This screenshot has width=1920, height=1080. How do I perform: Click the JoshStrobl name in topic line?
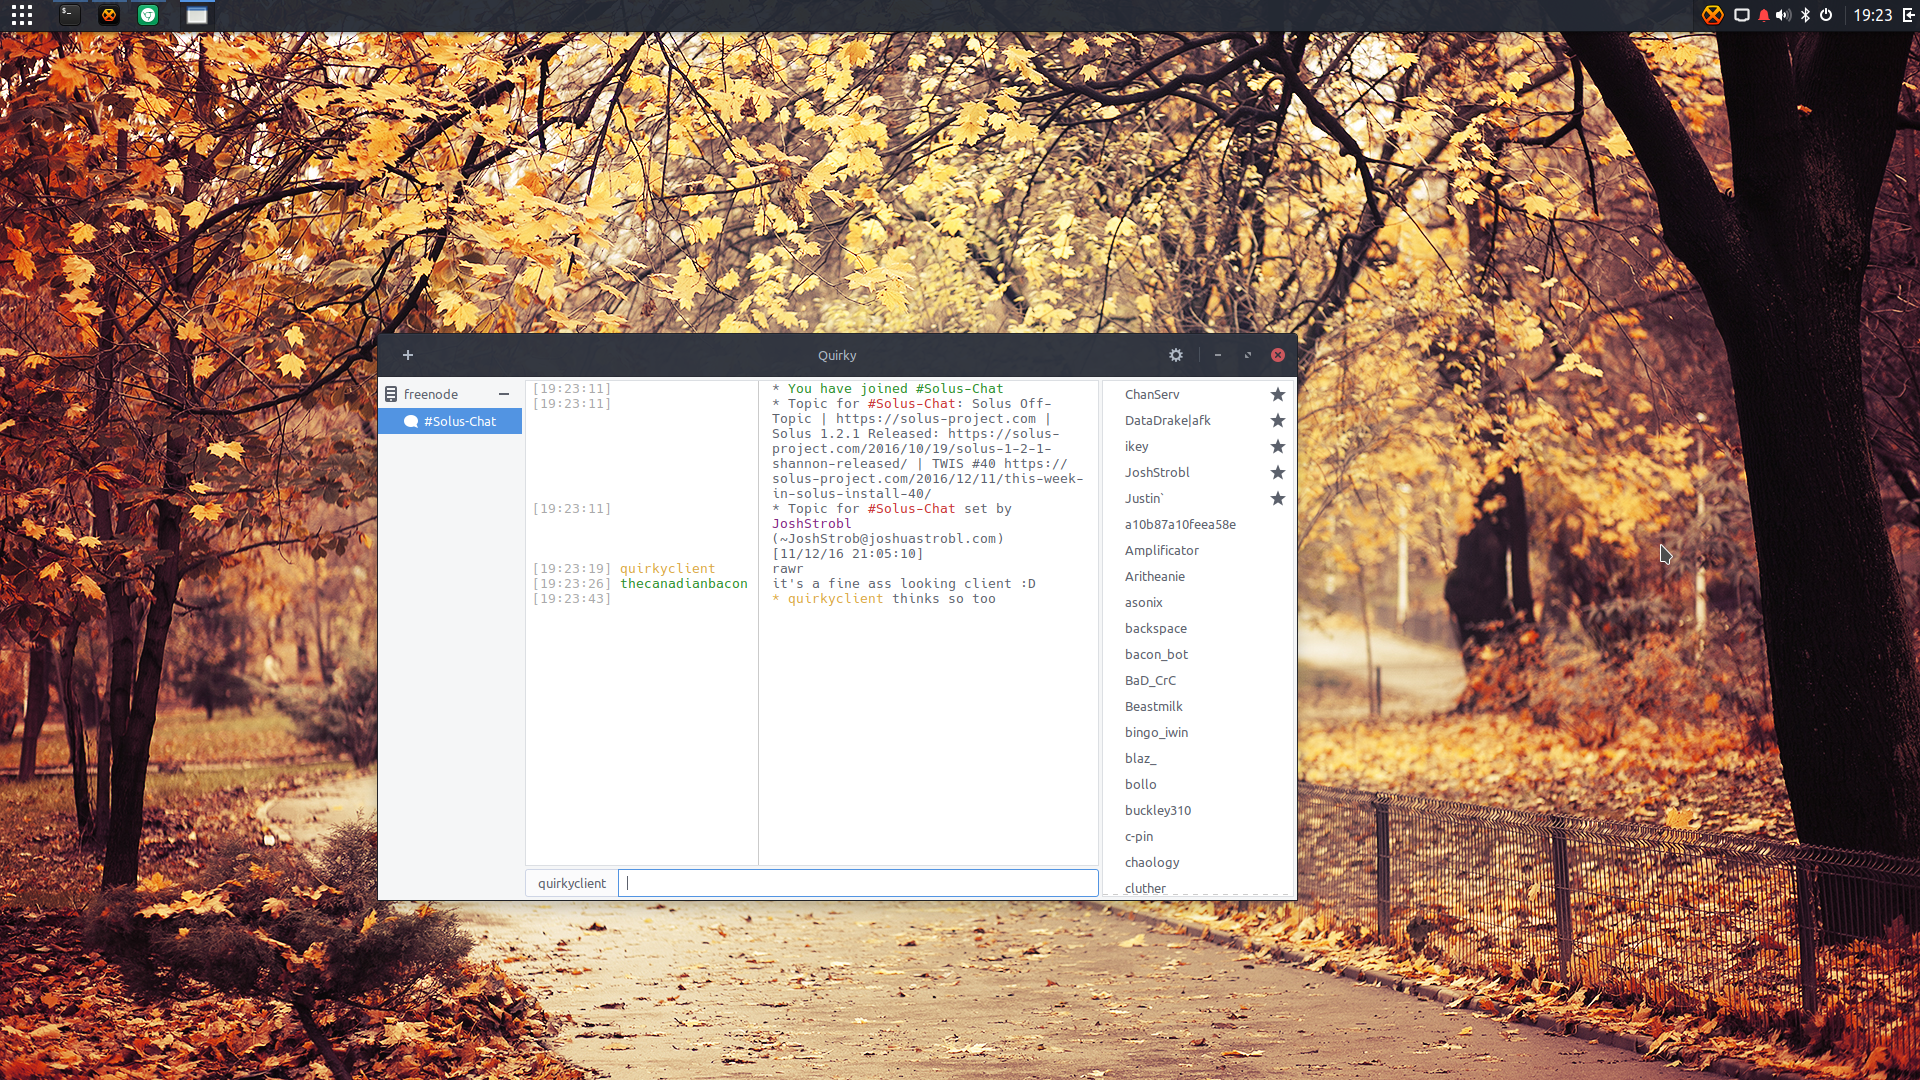(x=812, y=523)
